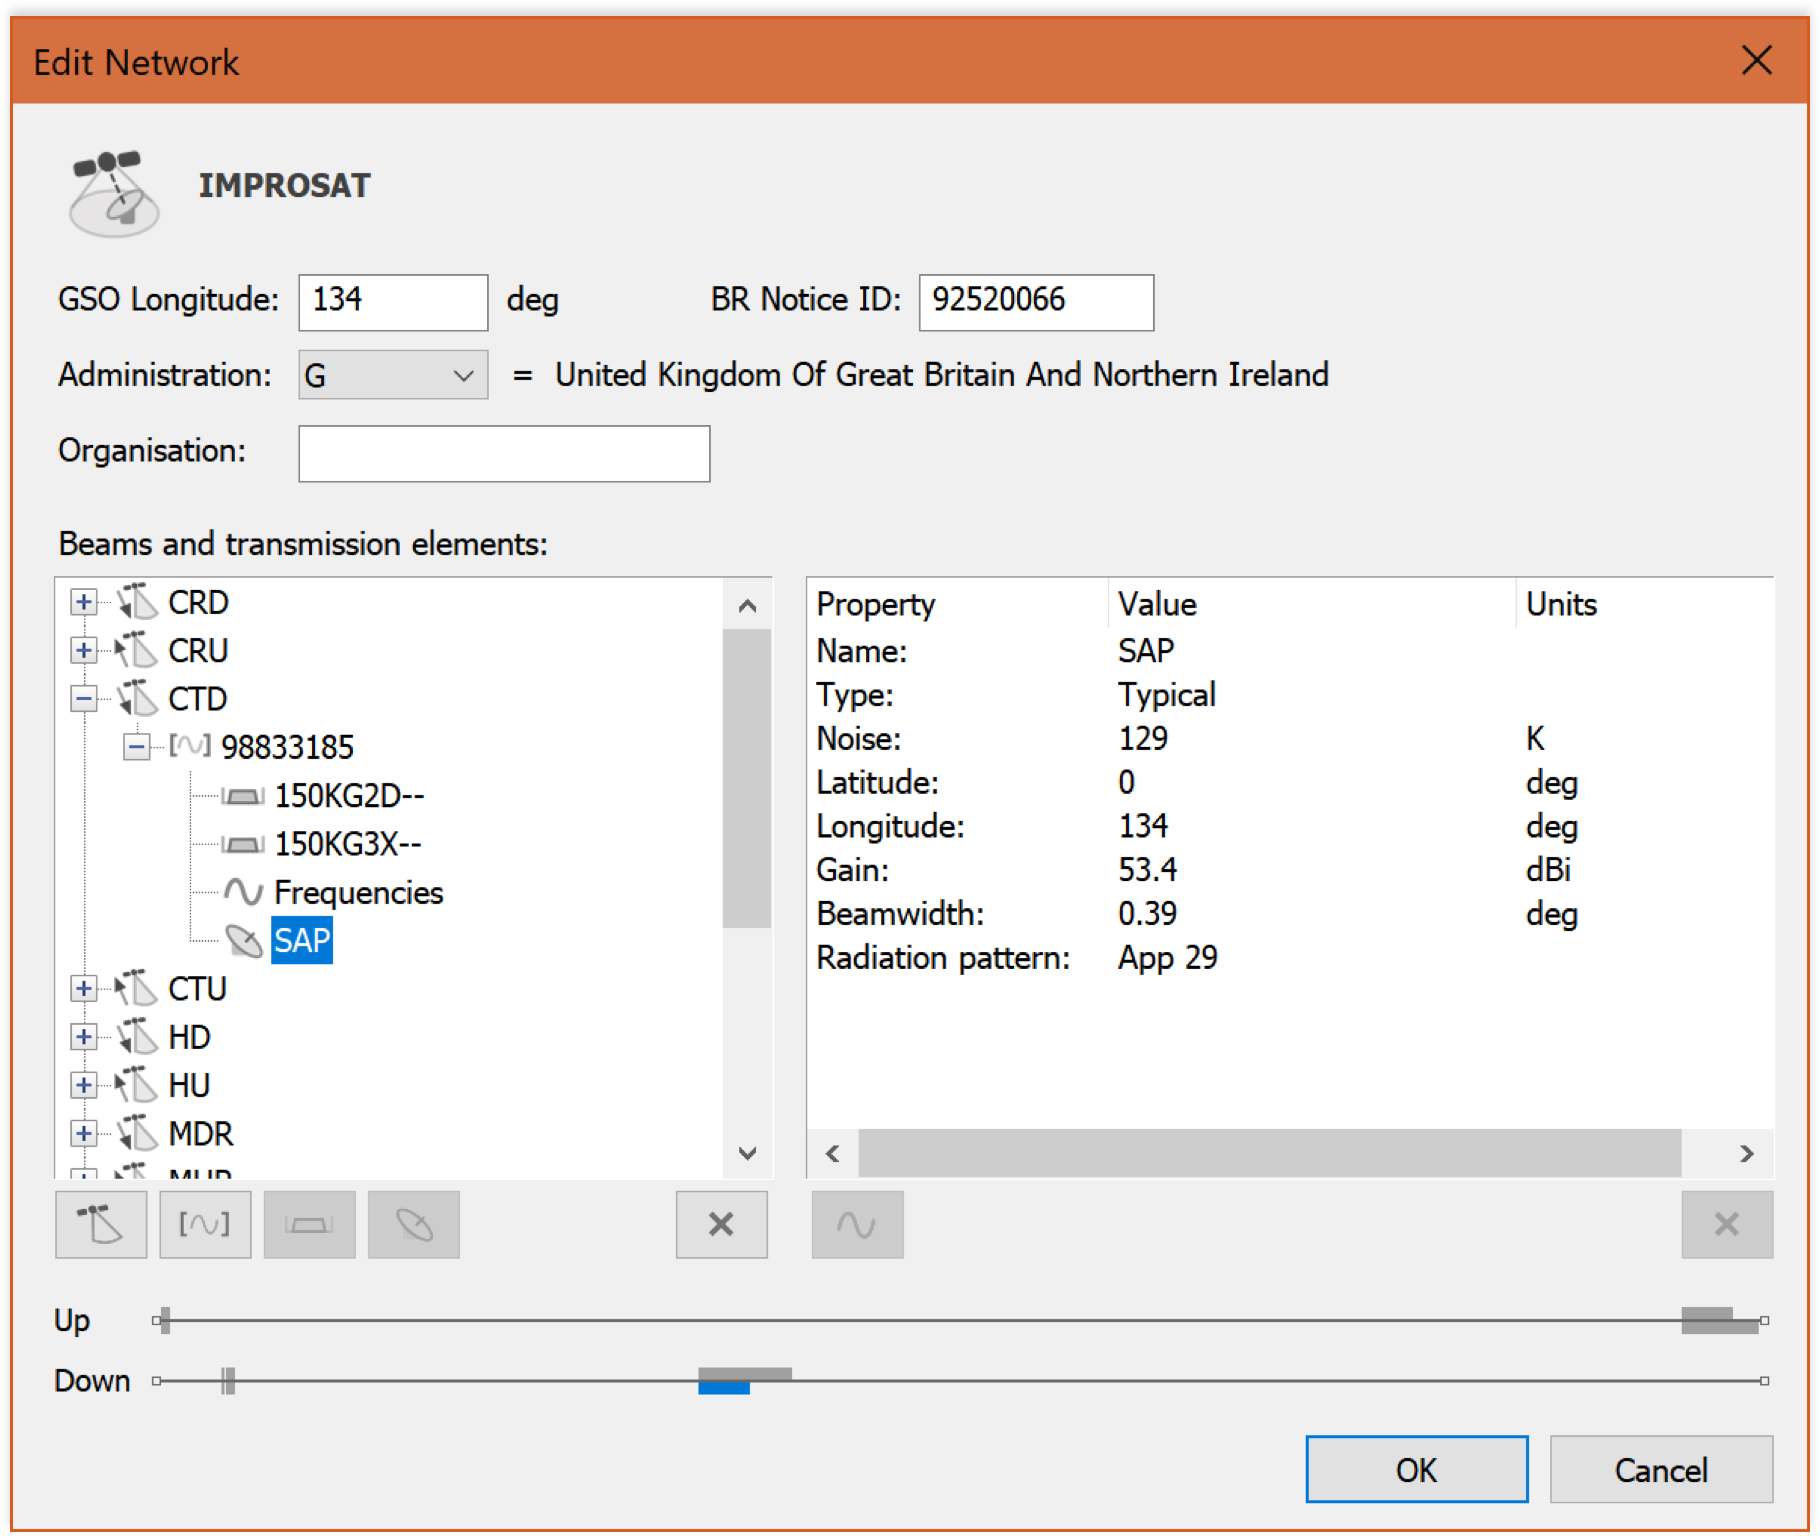Select the CTD beam icon in tree

pos(137,698)
